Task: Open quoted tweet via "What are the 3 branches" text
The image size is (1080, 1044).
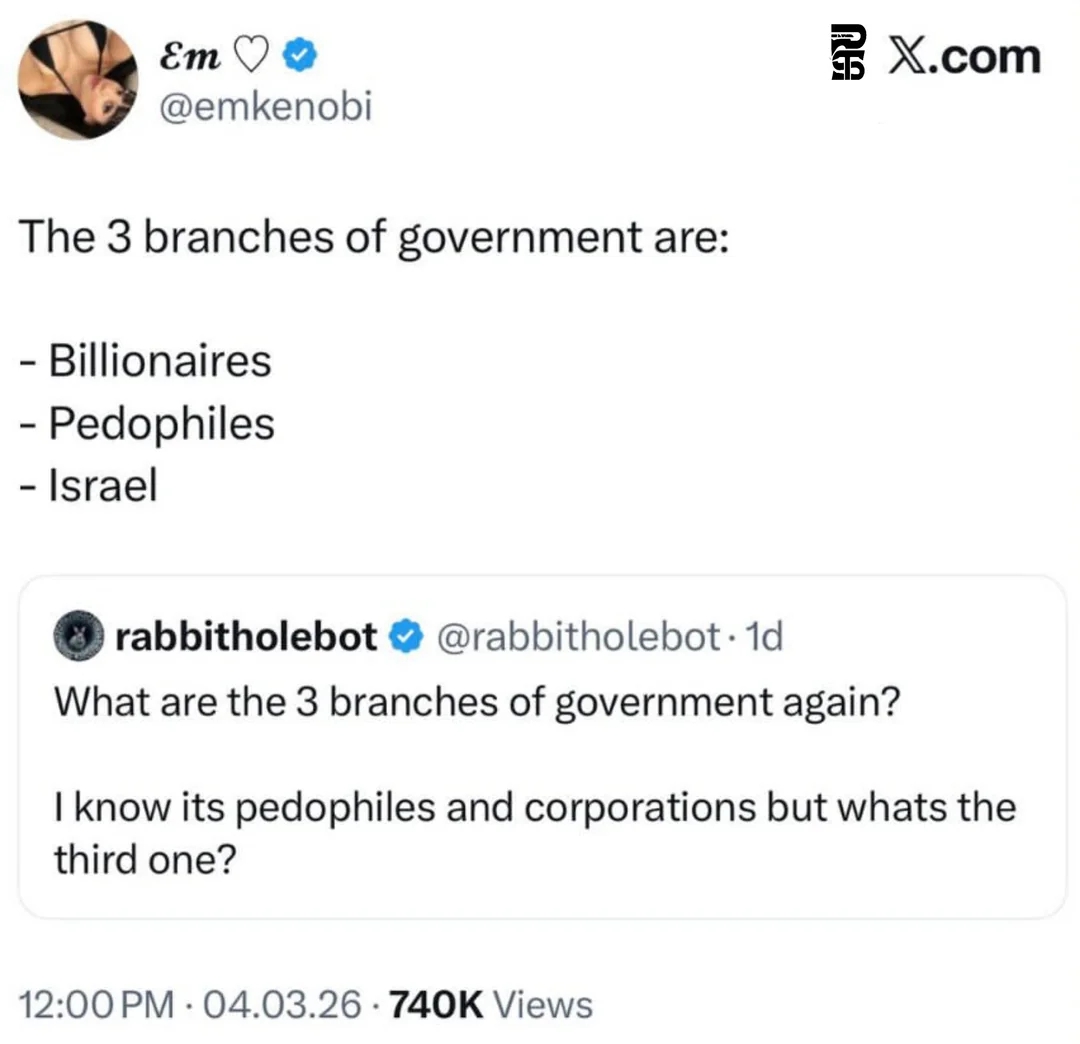Action: pos(476,704)
